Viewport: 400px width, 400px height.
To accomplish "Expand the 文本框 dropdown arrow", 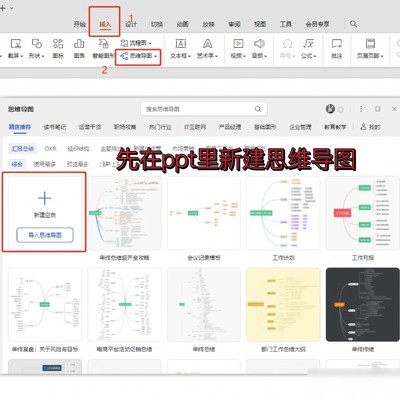I will tap(190, 56).
